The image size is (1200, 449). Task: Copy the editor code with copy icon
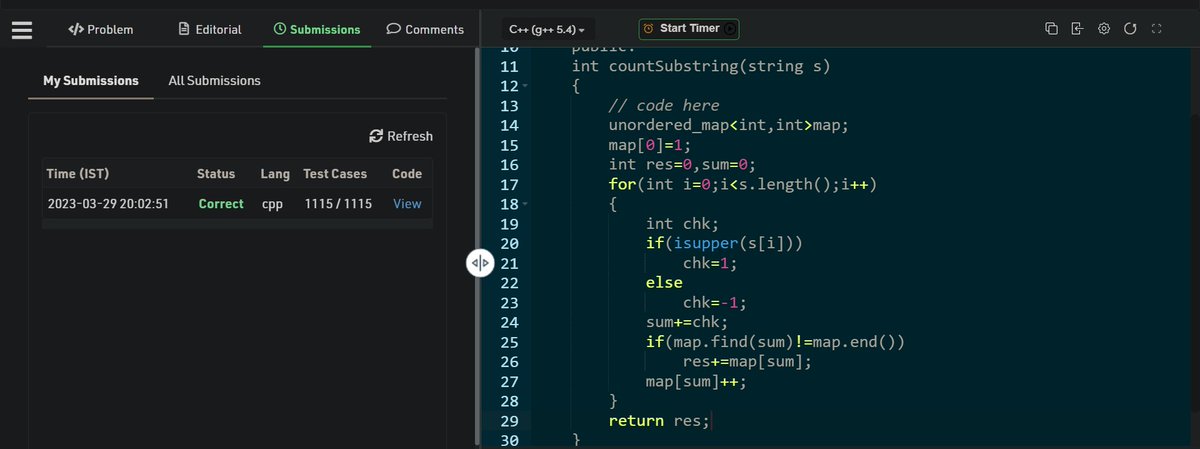point(1051,29)
